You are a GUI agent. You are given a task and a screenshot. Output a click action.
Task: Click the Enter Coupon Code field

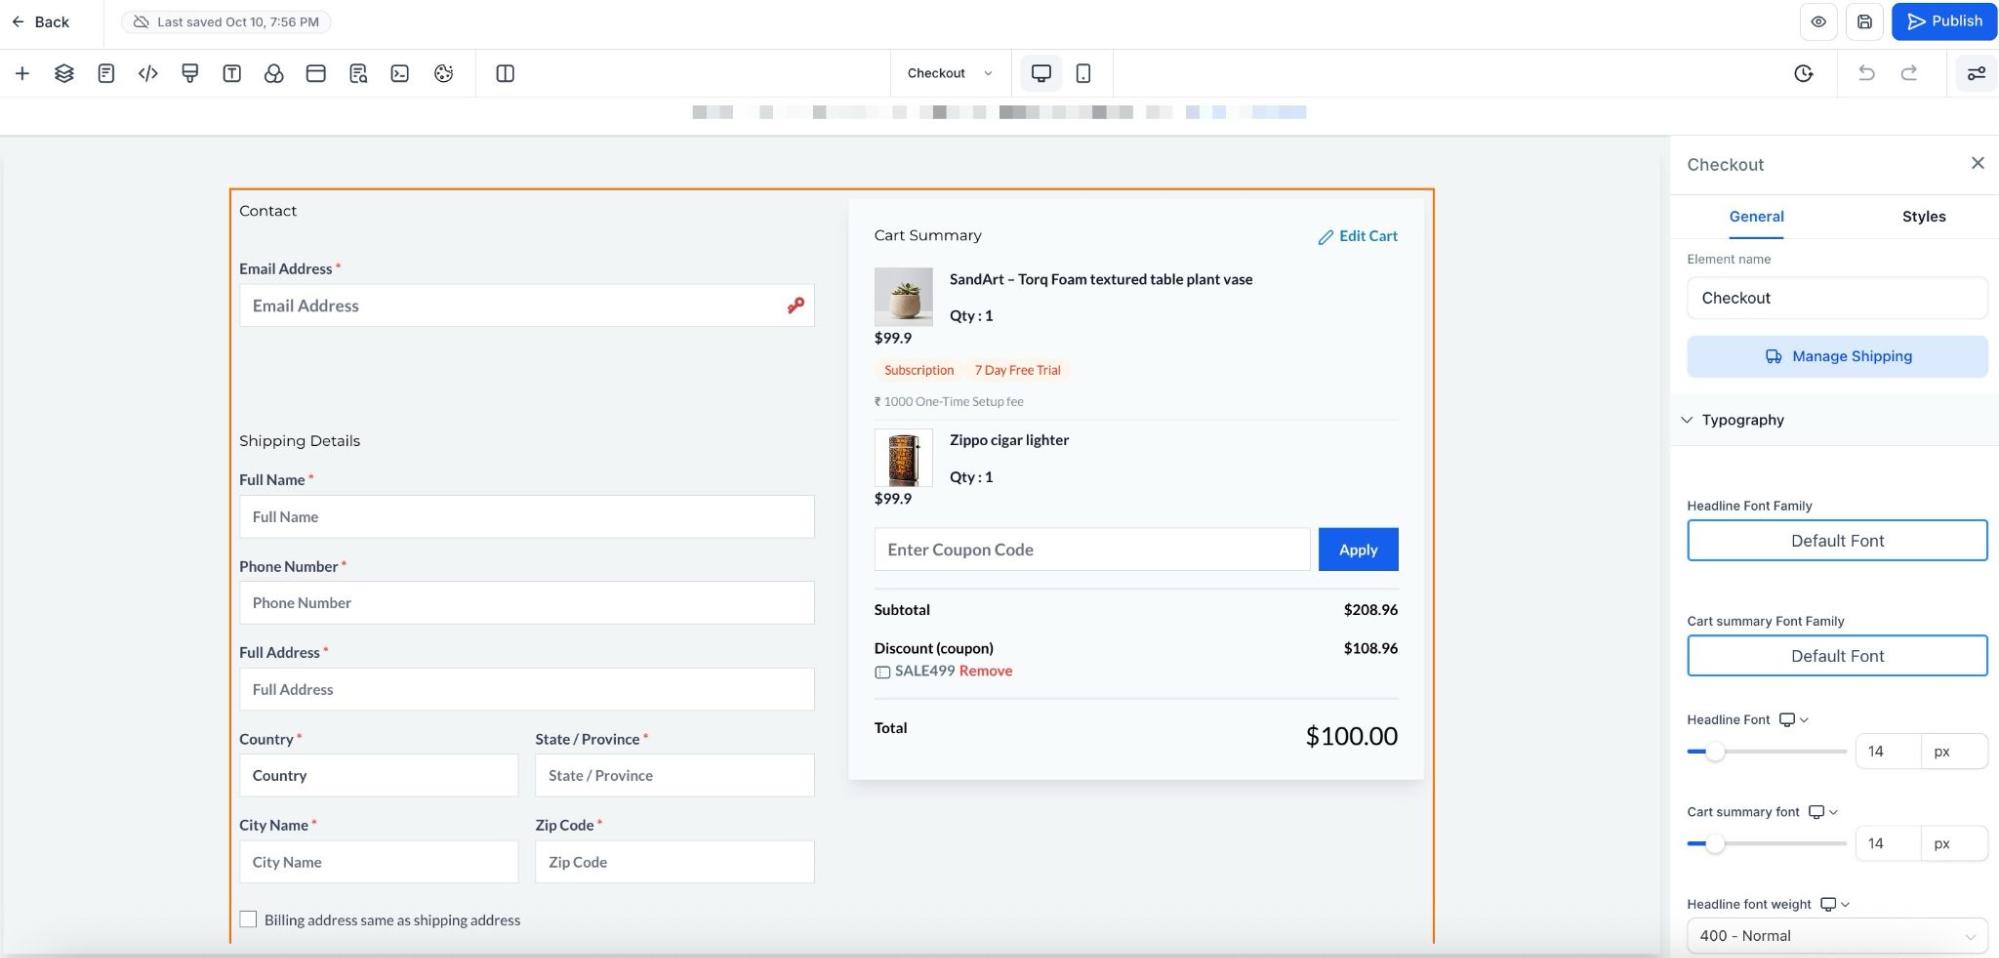1091,550
